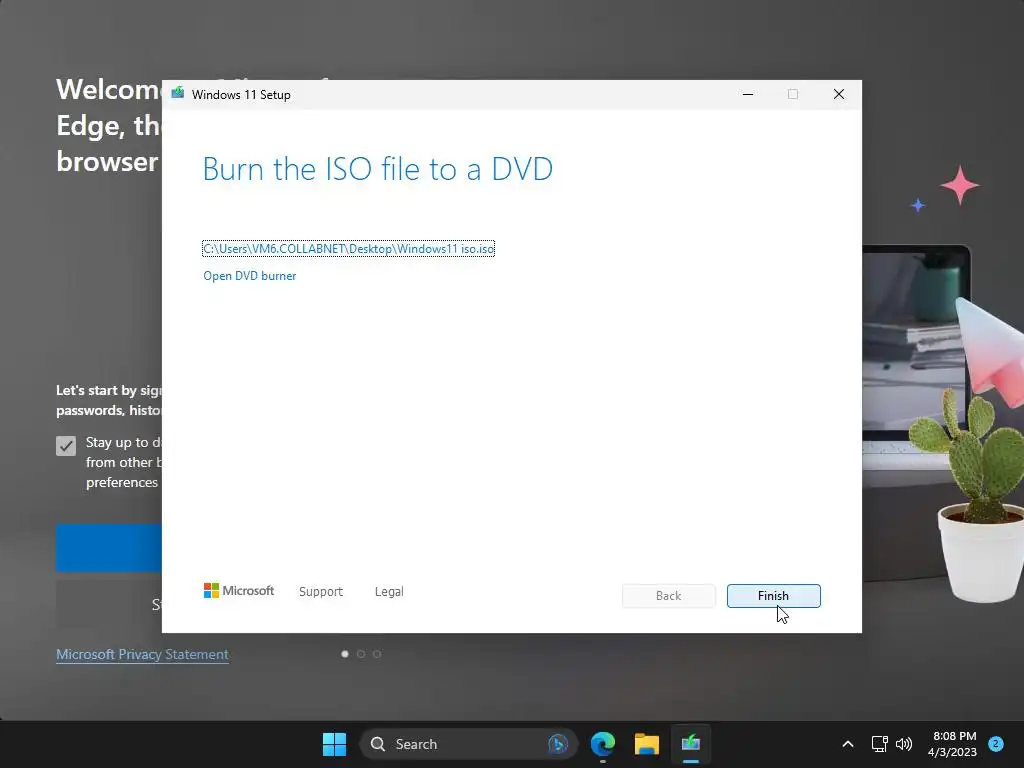The image size is (1024, 768).
Task: Toggle the Stay up to date checkbox in Edge
Action: [x=66, y=446]
